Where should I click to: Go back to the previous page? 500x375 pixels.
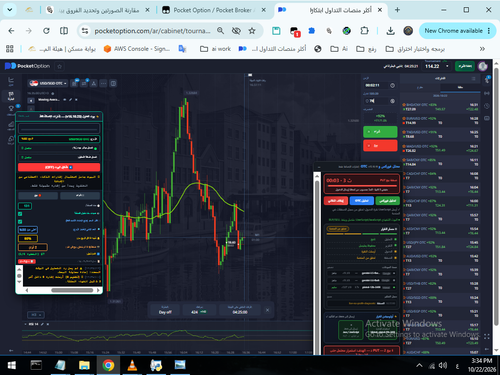11,31
